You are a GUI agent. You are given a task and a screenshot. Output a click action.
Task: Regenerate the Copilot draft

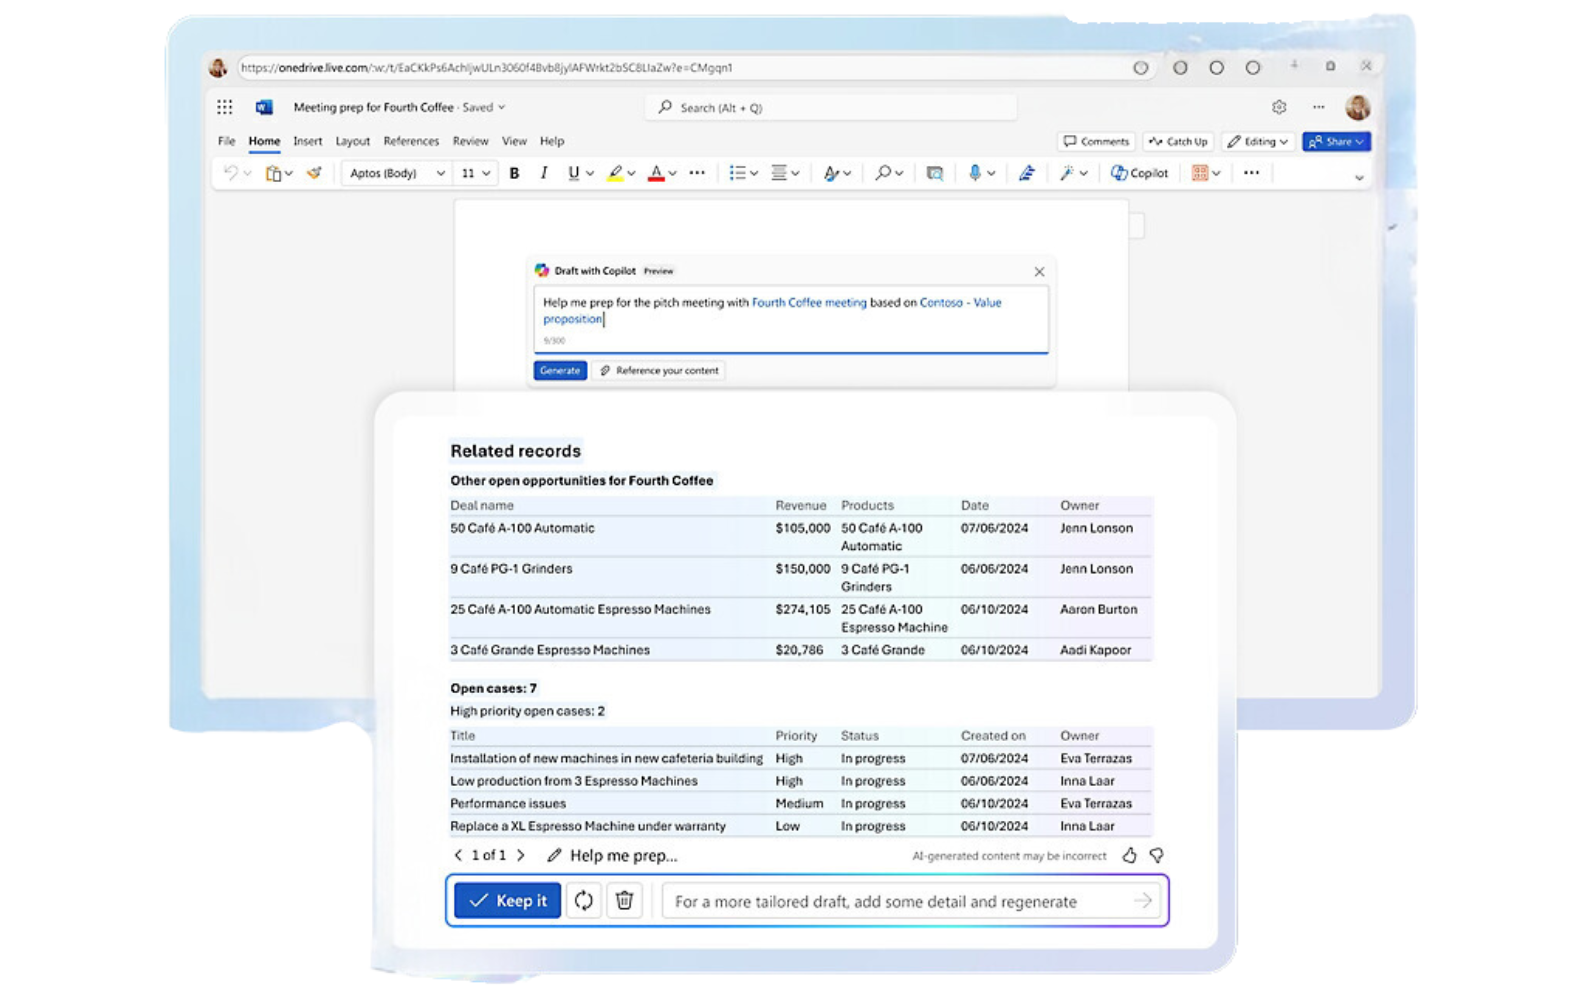pos(584,901)
